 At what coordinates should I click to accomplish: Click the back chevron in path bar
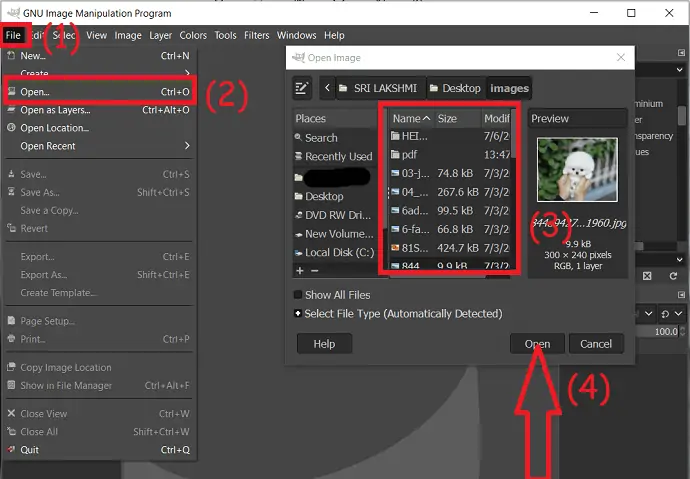[327, 88]
